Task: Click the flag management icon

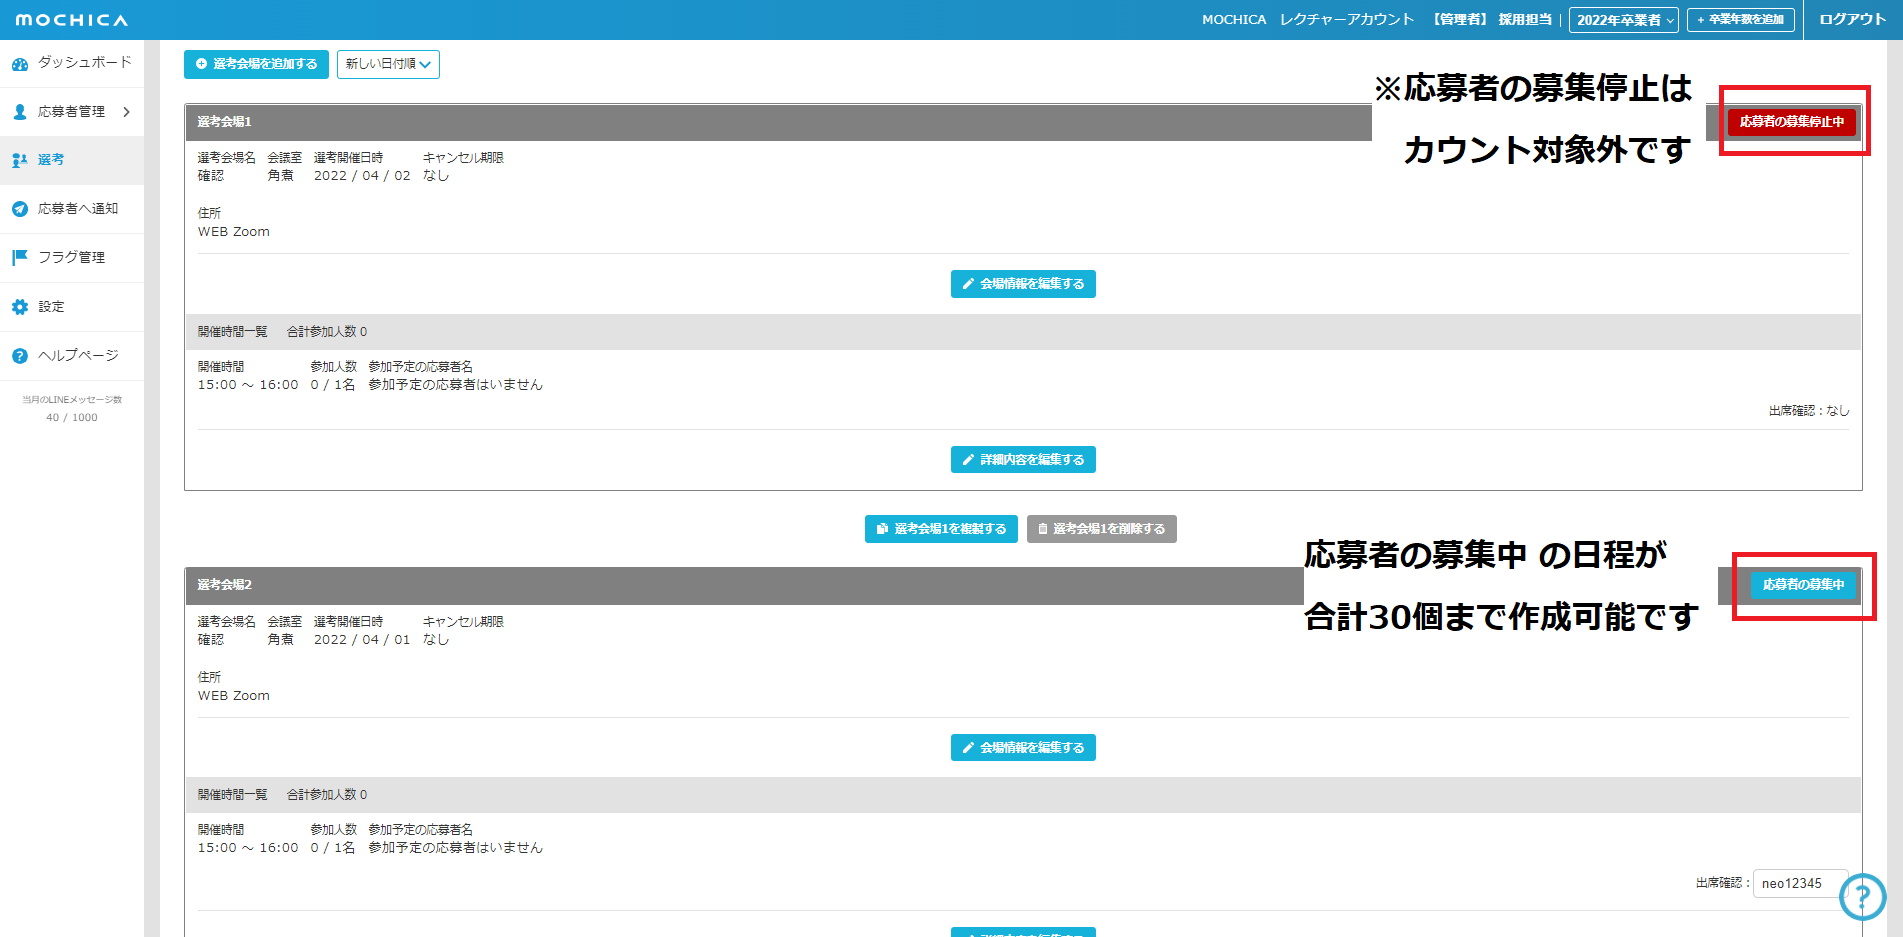Action: click(x=20, y=258)
